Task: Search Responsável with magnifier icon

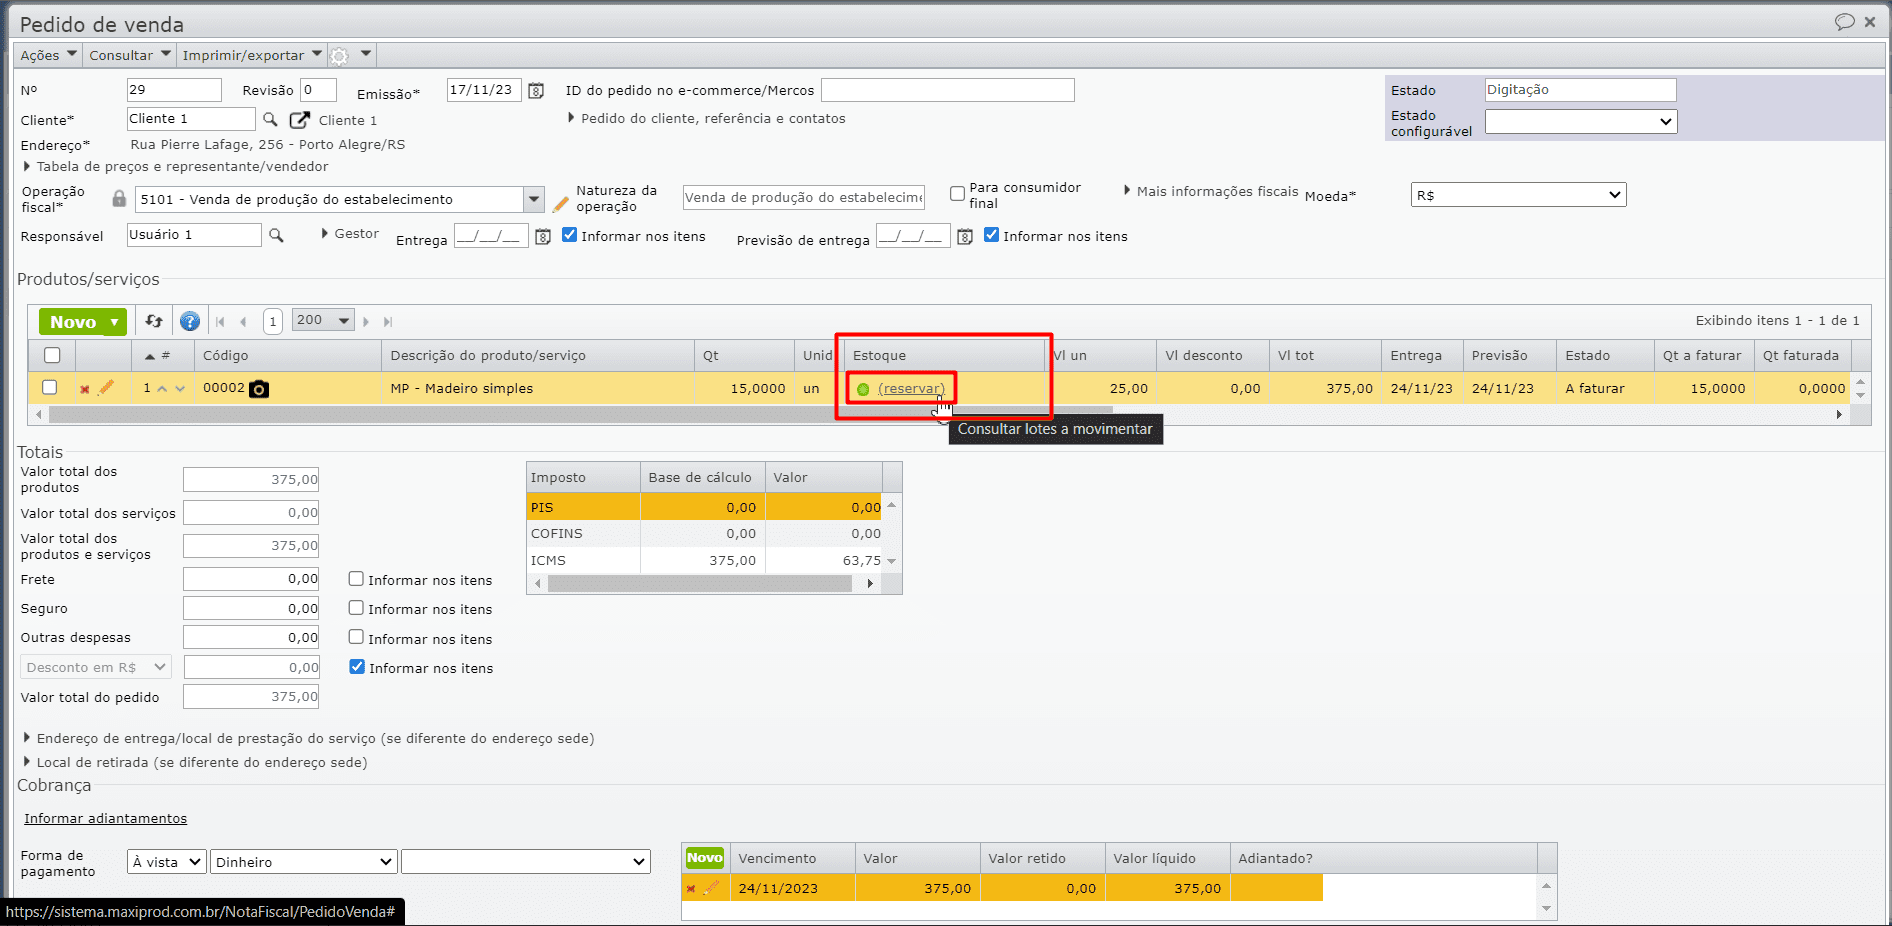Action: tap(276, 235)
